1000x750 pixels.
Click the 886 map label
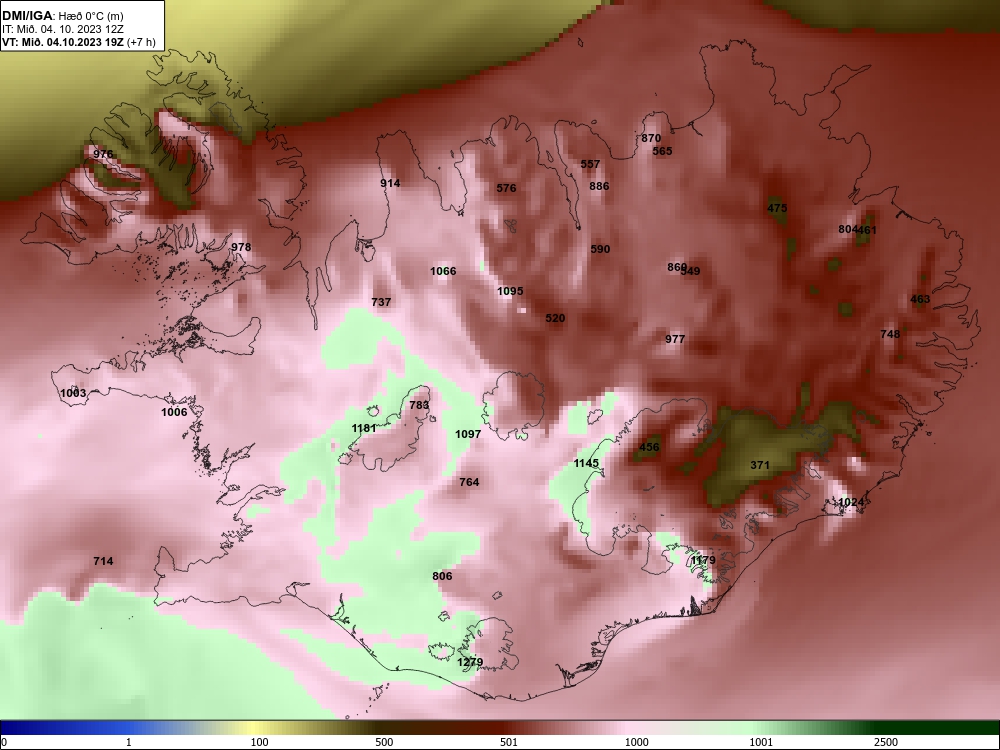[599, 186]
